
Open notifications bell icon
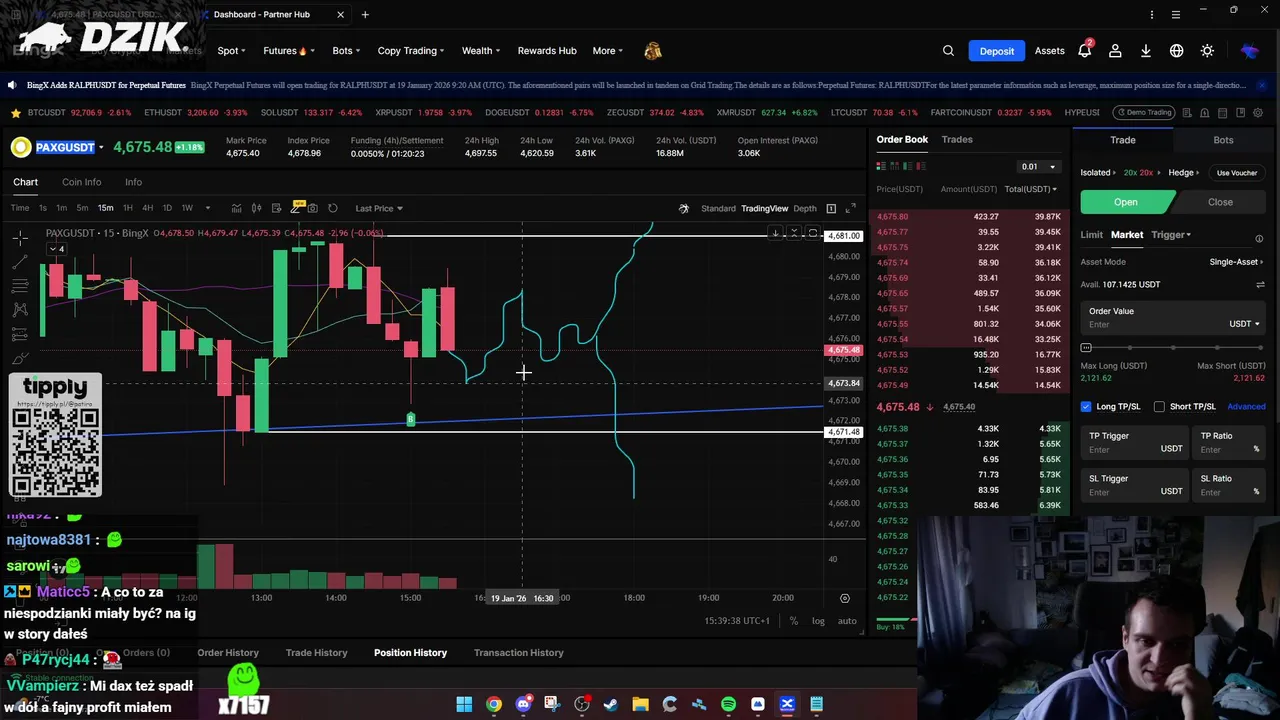[x=1084, y=51]
